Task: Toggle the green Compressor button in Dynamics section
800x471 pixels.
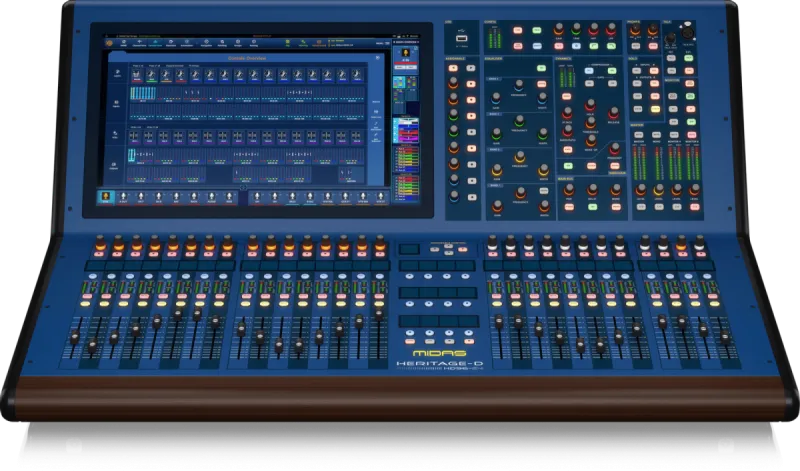Action: [x=612, y=70]
